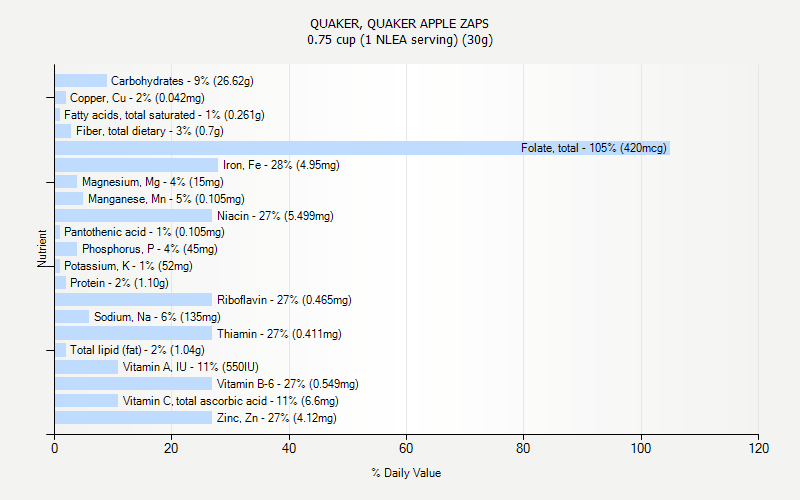Click the Vitamin C bar in the chart

[87, 401]
